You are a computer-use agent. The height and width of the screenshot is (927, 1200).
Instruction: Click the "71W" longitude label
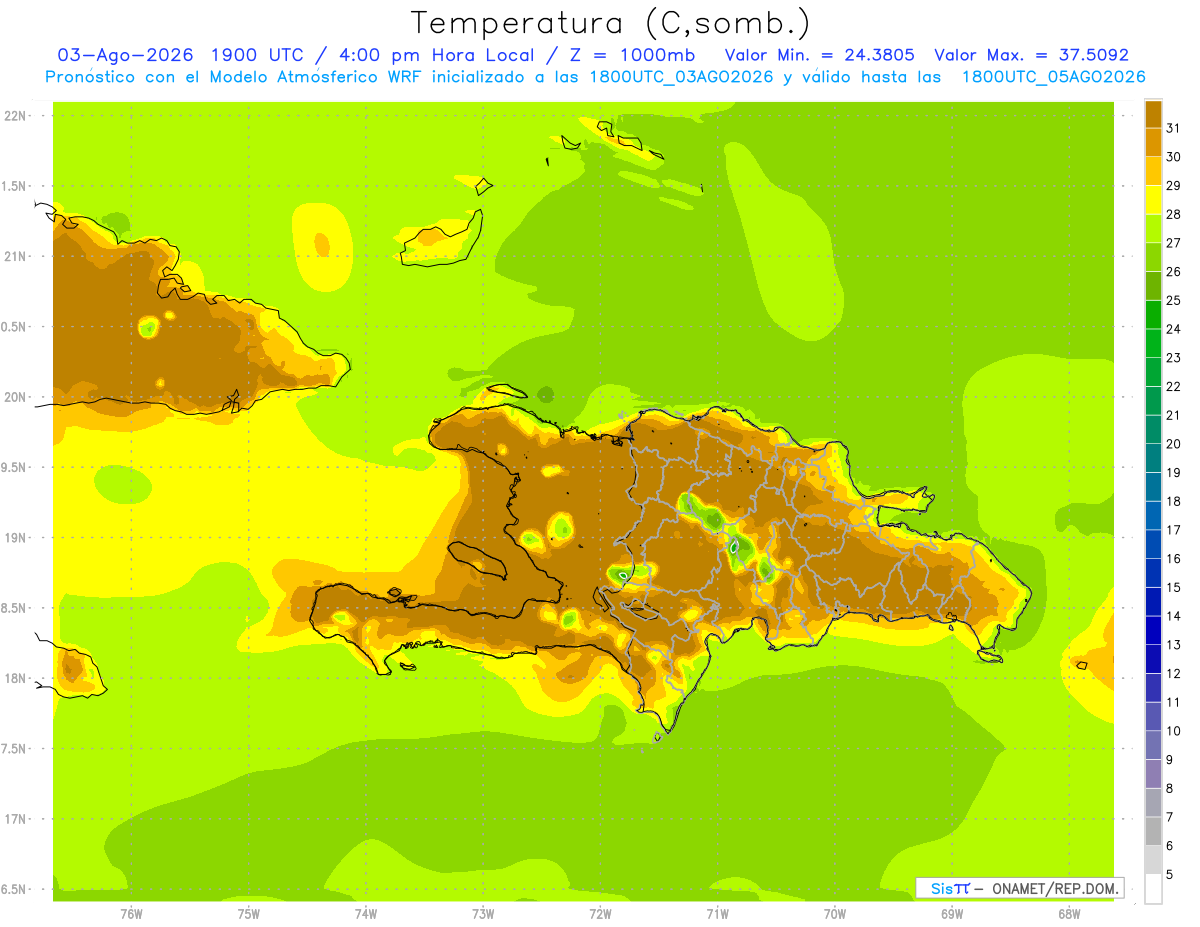pyautogui.click(x=717, y=914)
